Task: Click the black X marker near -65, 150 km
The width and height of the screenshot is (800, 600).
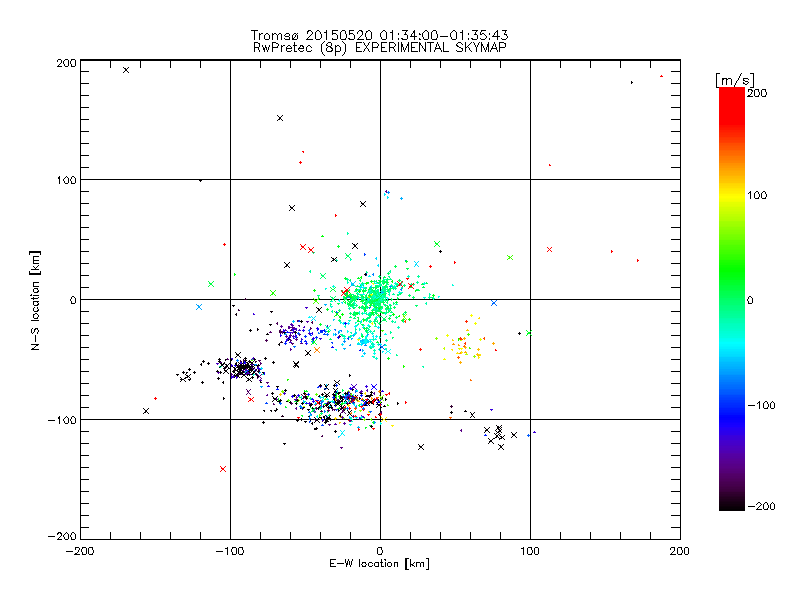Action: pos(280,118)
